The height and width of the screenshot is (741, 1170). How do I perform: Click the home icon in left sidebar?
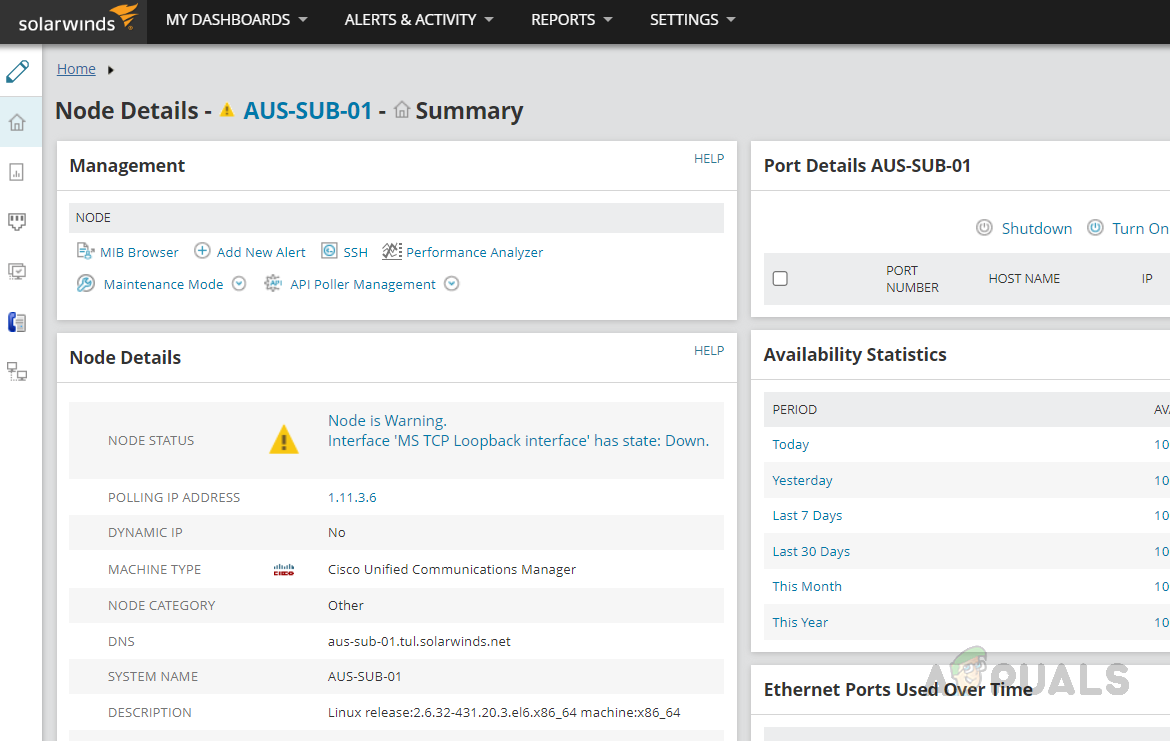(17, 123)
